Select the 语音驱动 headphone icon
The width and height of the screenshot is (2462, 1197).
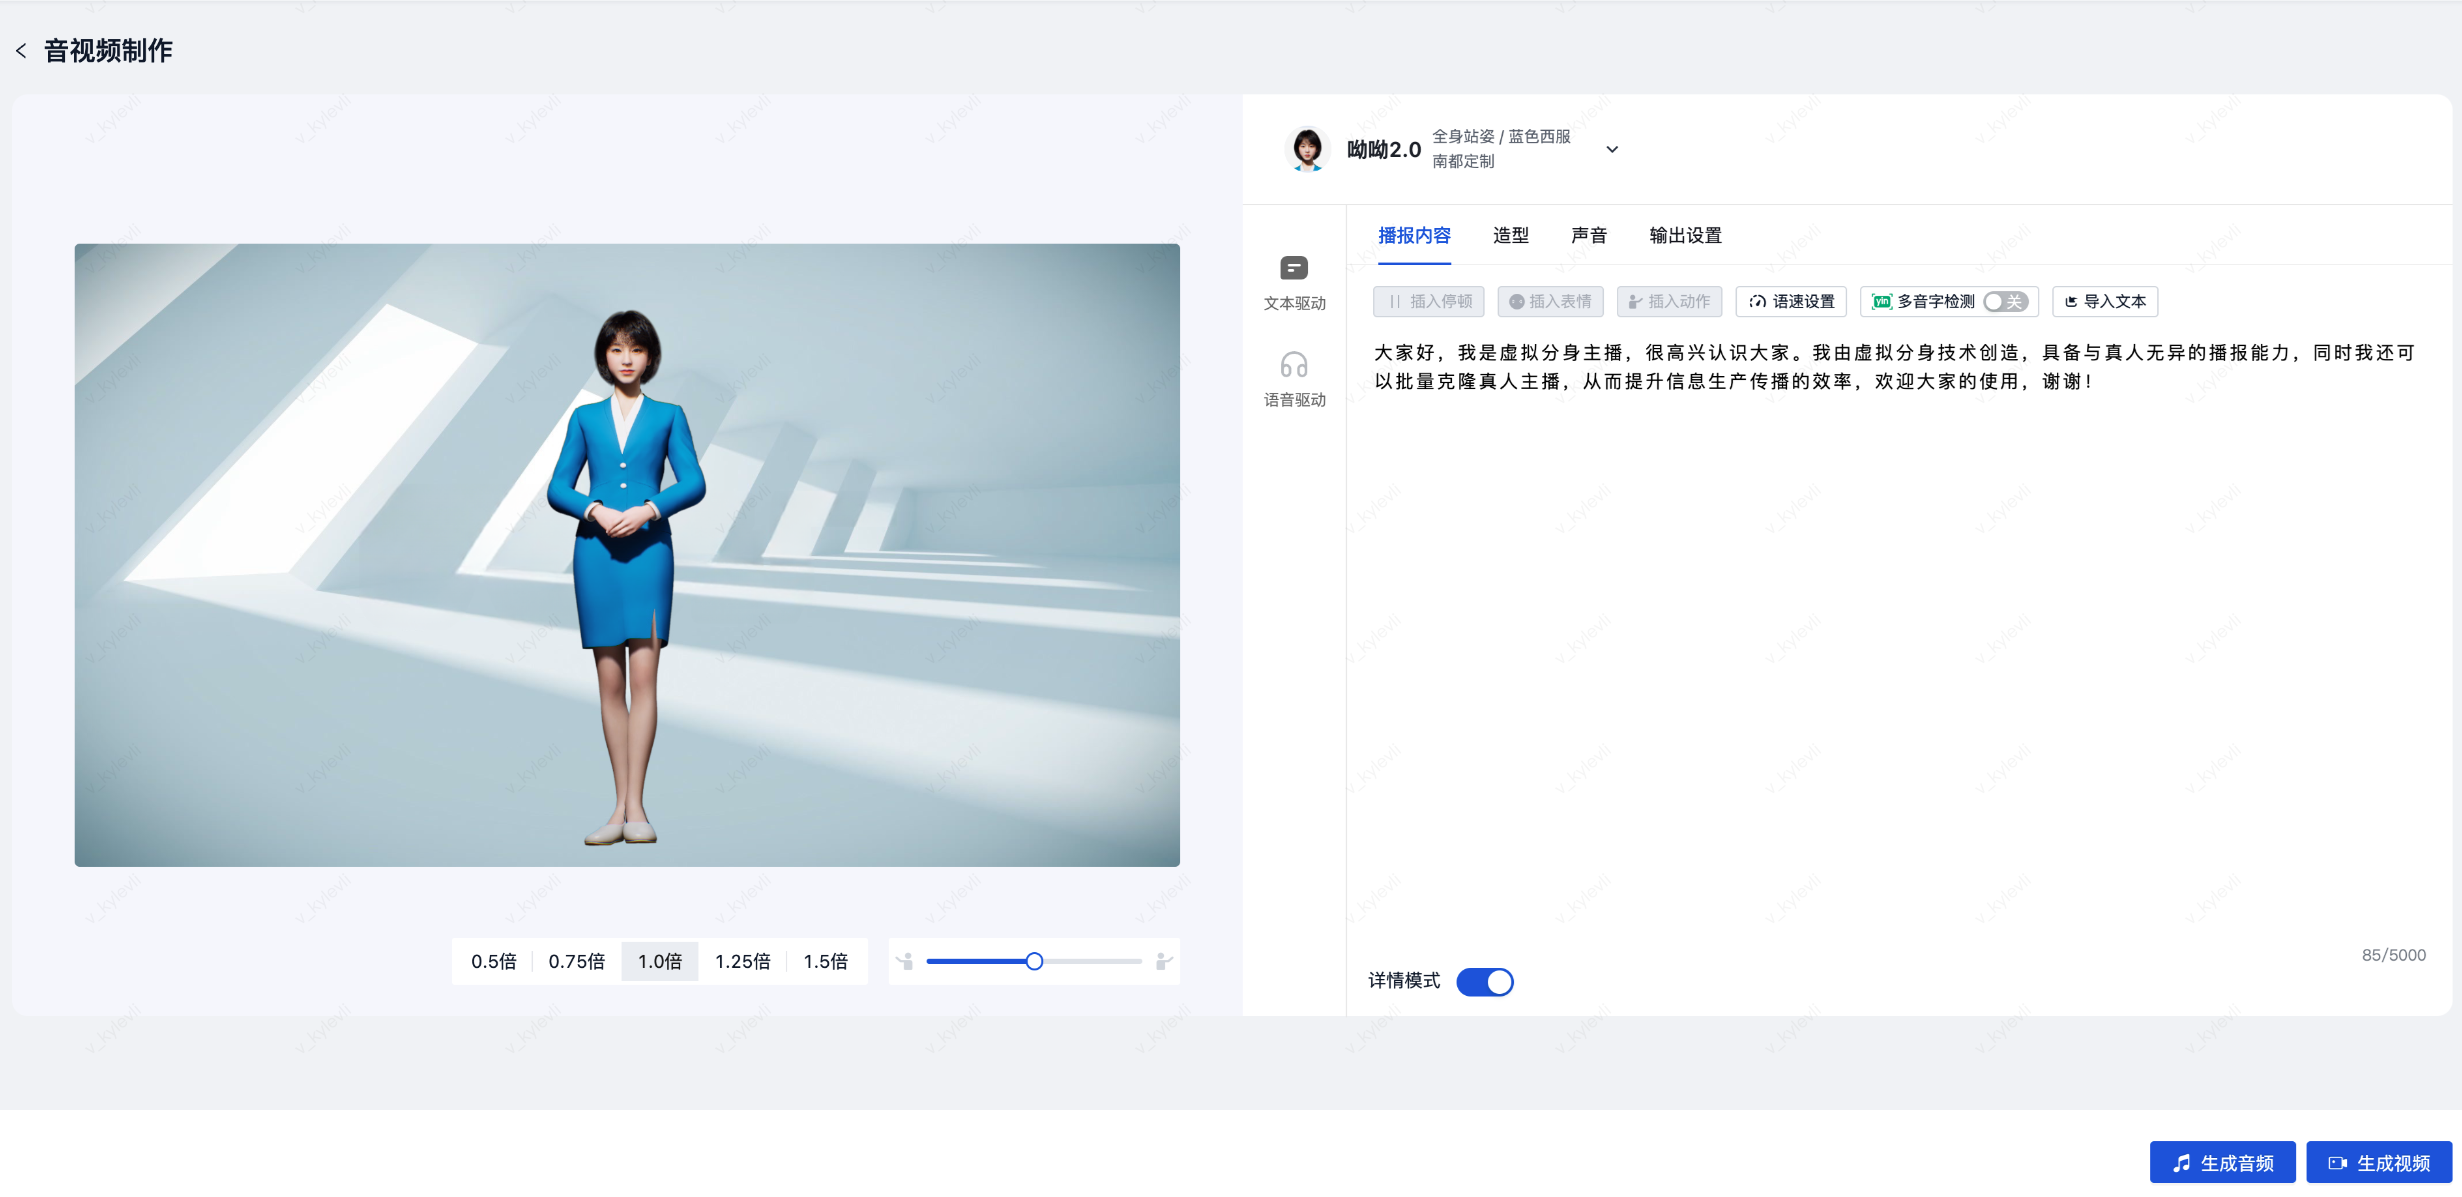click(x=1294, y=365)
